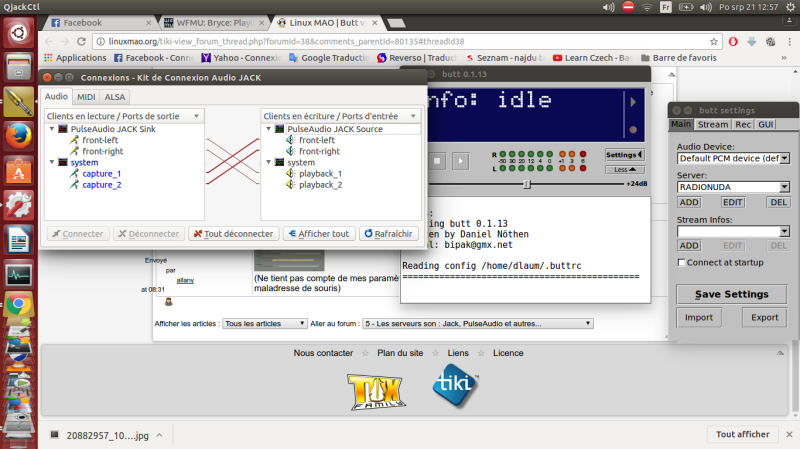This screenshot has height=449, width=800.
Task: Click the Less button in butt
Action: pyautogui.click(x=624, y=169)
